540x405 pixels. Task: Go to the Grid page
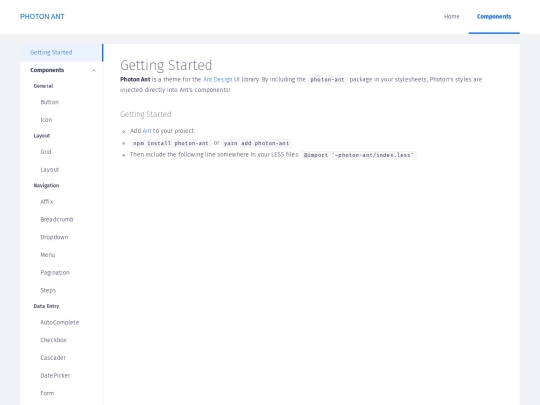click(x=46, y=152)
